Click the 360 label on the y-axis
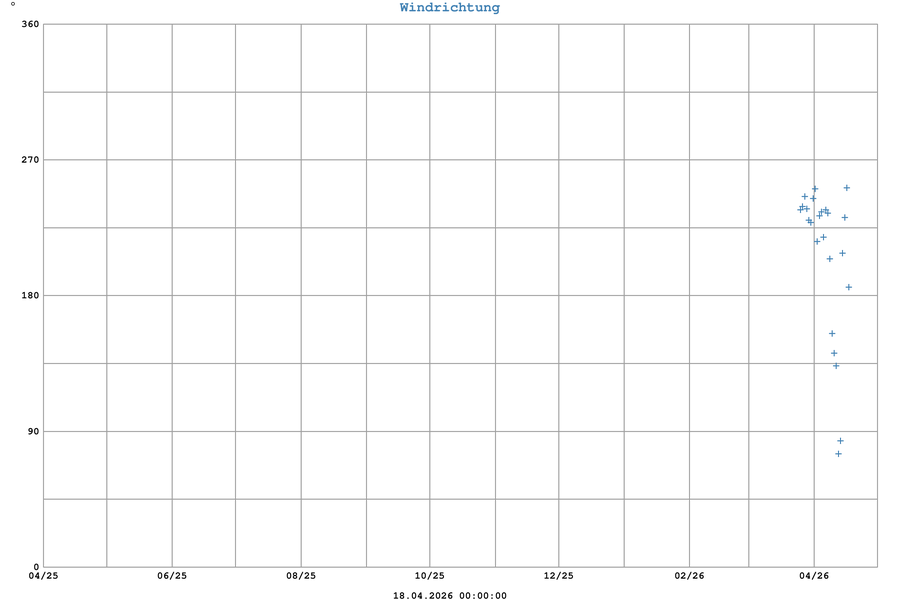 pos(30,24)
